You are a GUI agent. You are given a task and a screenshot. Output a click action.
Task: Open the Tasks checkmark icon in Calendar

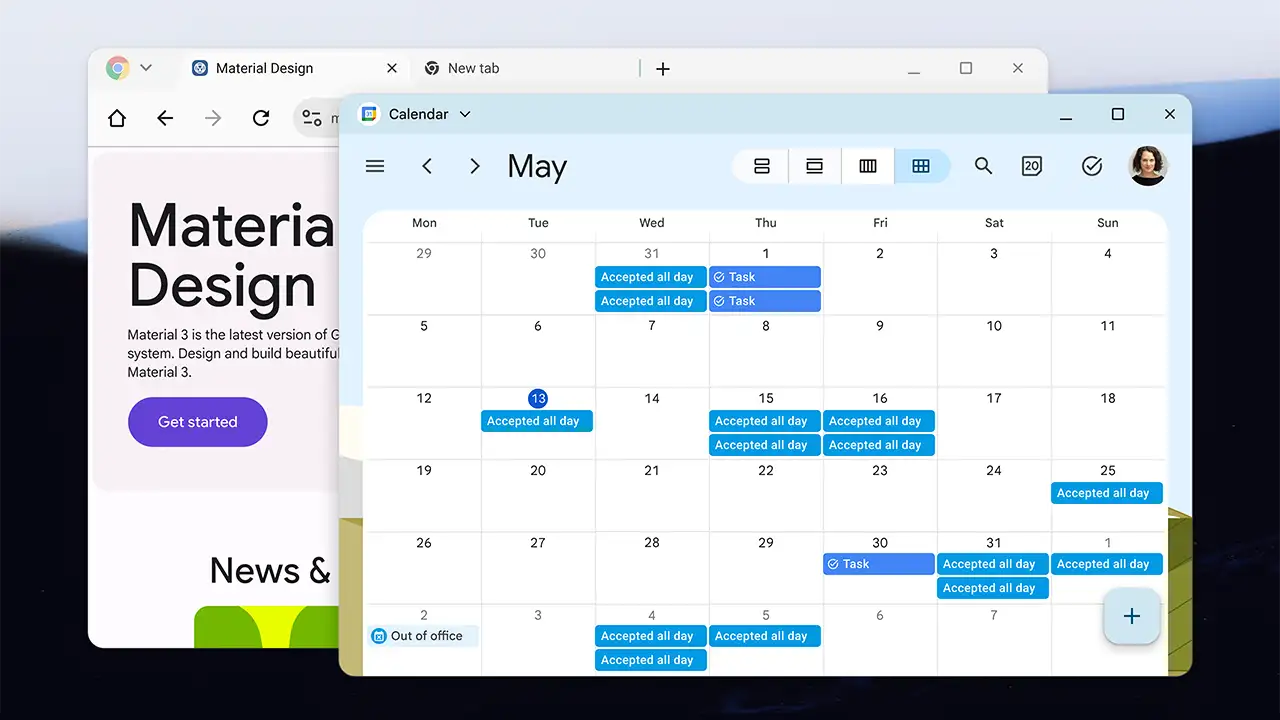1092,166
